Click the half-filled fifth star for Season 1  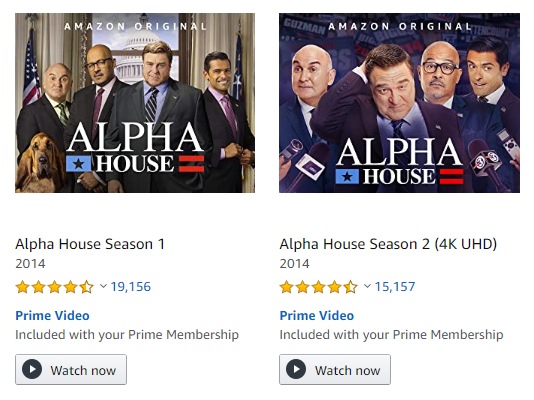[x=87, y=287]
